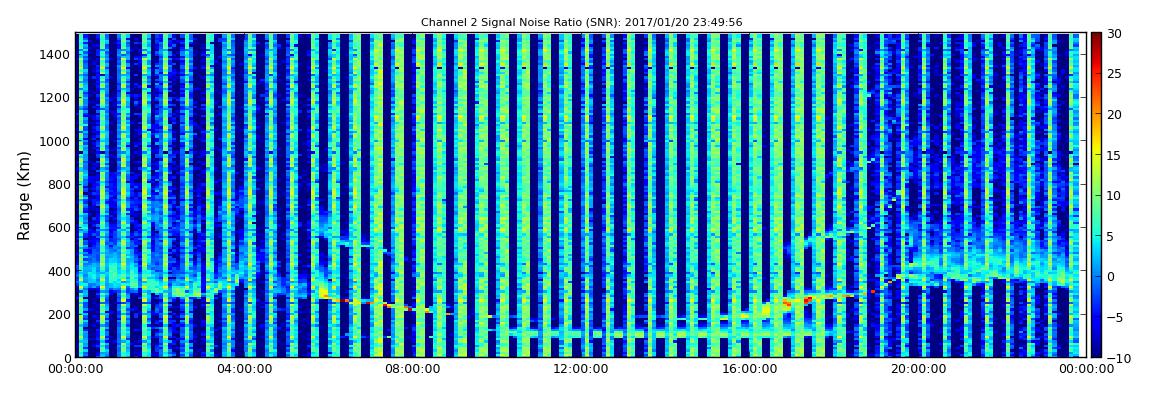This screenshot has height=407, width=1150.
Task: Click the 1000 y-axis tick label
Action: (x=55, y=141)
